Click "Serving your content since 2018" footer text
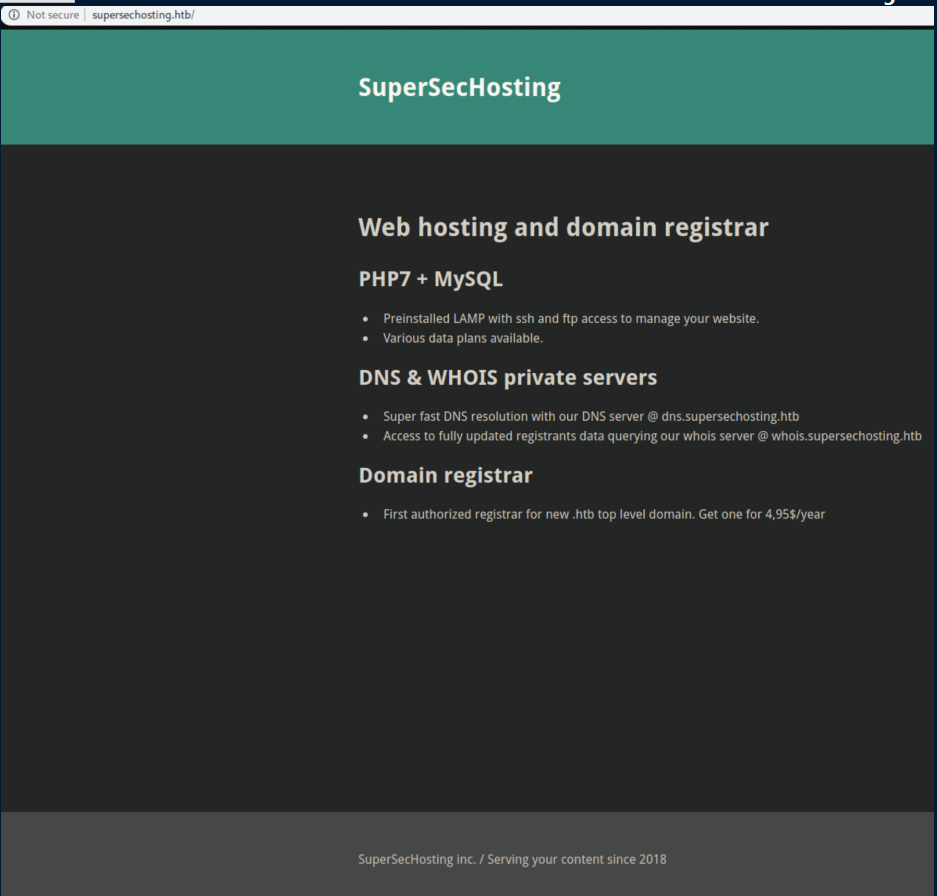Image resolution: width=937 pixels, height=896 pixels. (576, 859)
